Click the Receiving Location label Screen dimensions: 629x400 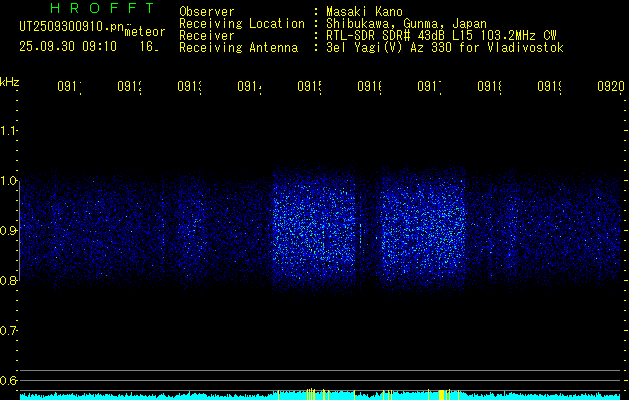pos(242,24)
